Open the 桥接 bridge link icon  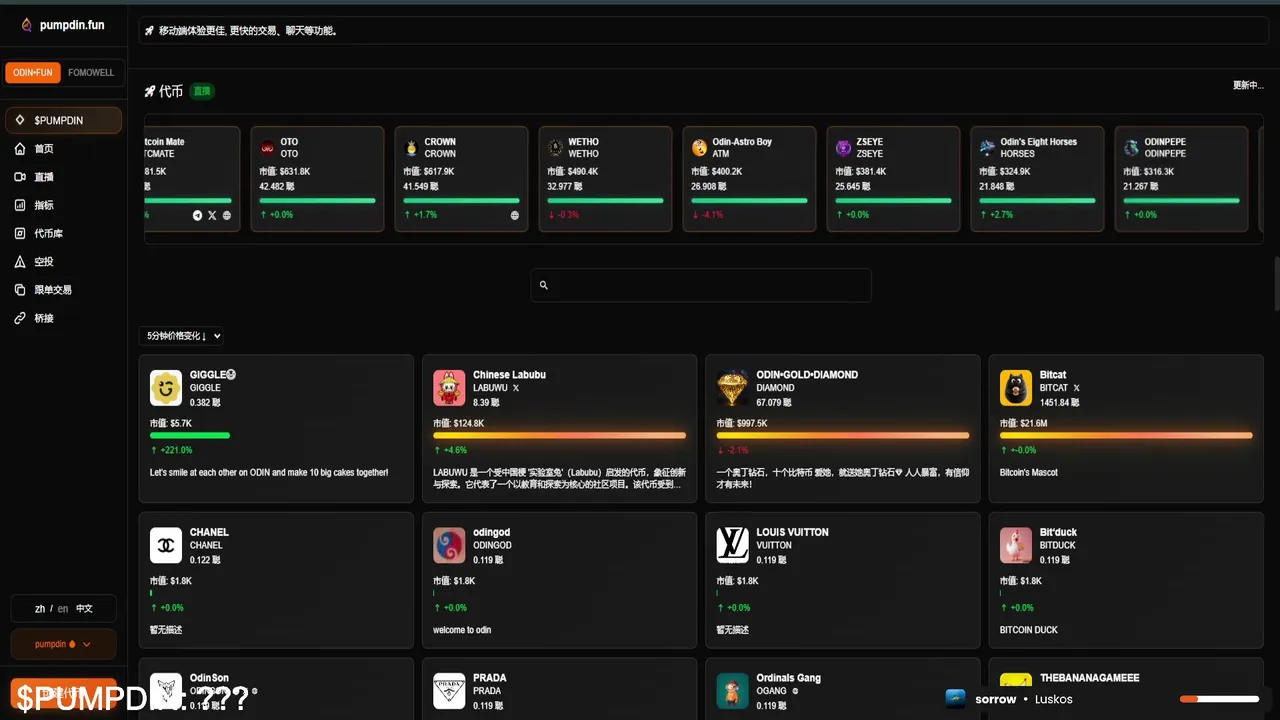20,318
